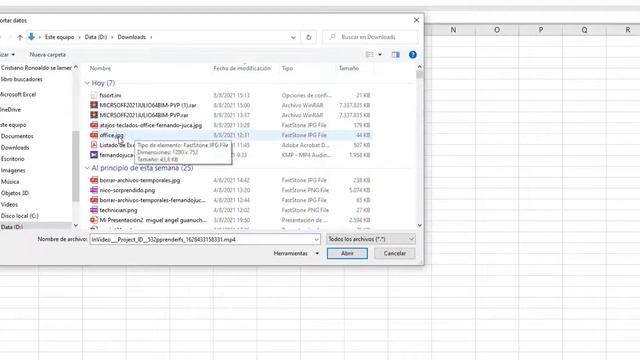Click the Buscar en Downloads search field
Viewport: 640px width, 360px height.
tap(370, 37)
